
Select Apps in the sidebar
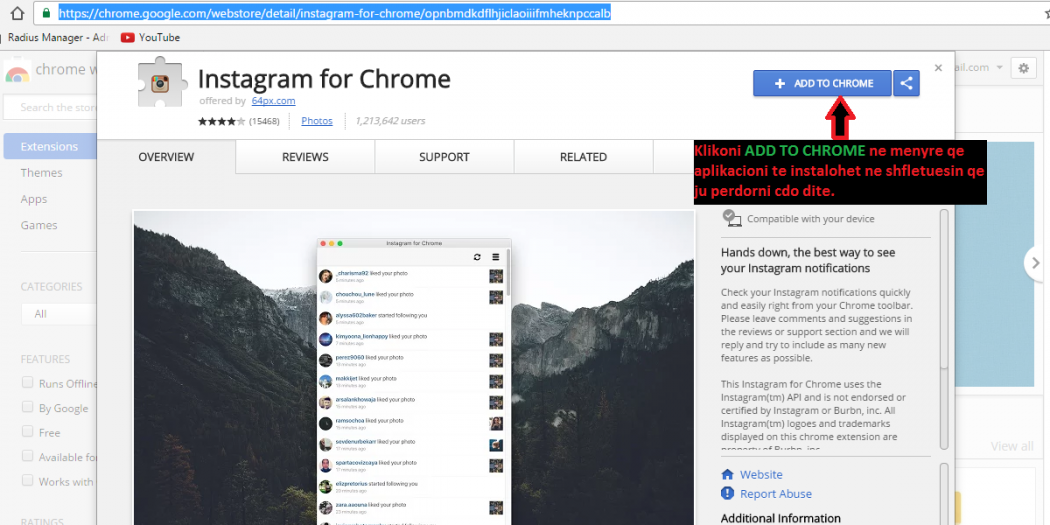pyautogui.click(x=33, y=199)
